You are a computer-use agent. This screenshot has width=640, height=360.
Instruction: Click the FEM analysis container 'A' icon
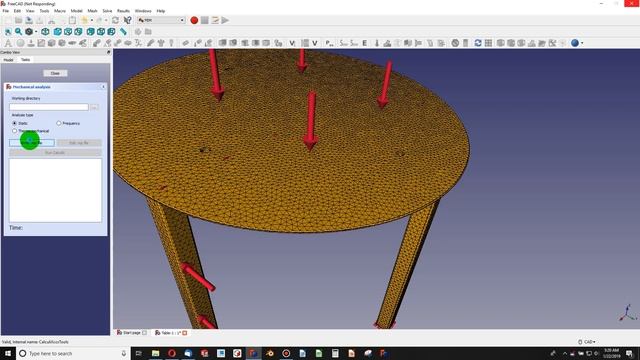8,43
